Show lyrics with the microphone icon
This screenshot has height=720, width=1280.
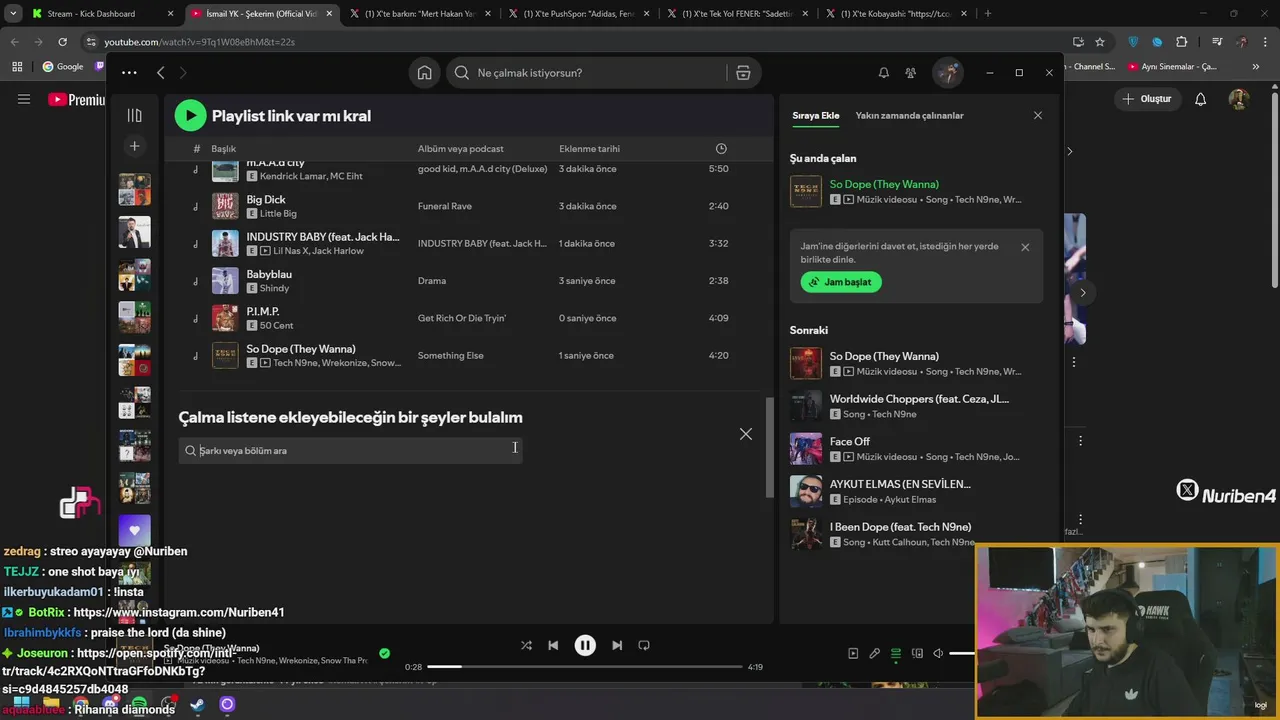[x=874, y=653]
